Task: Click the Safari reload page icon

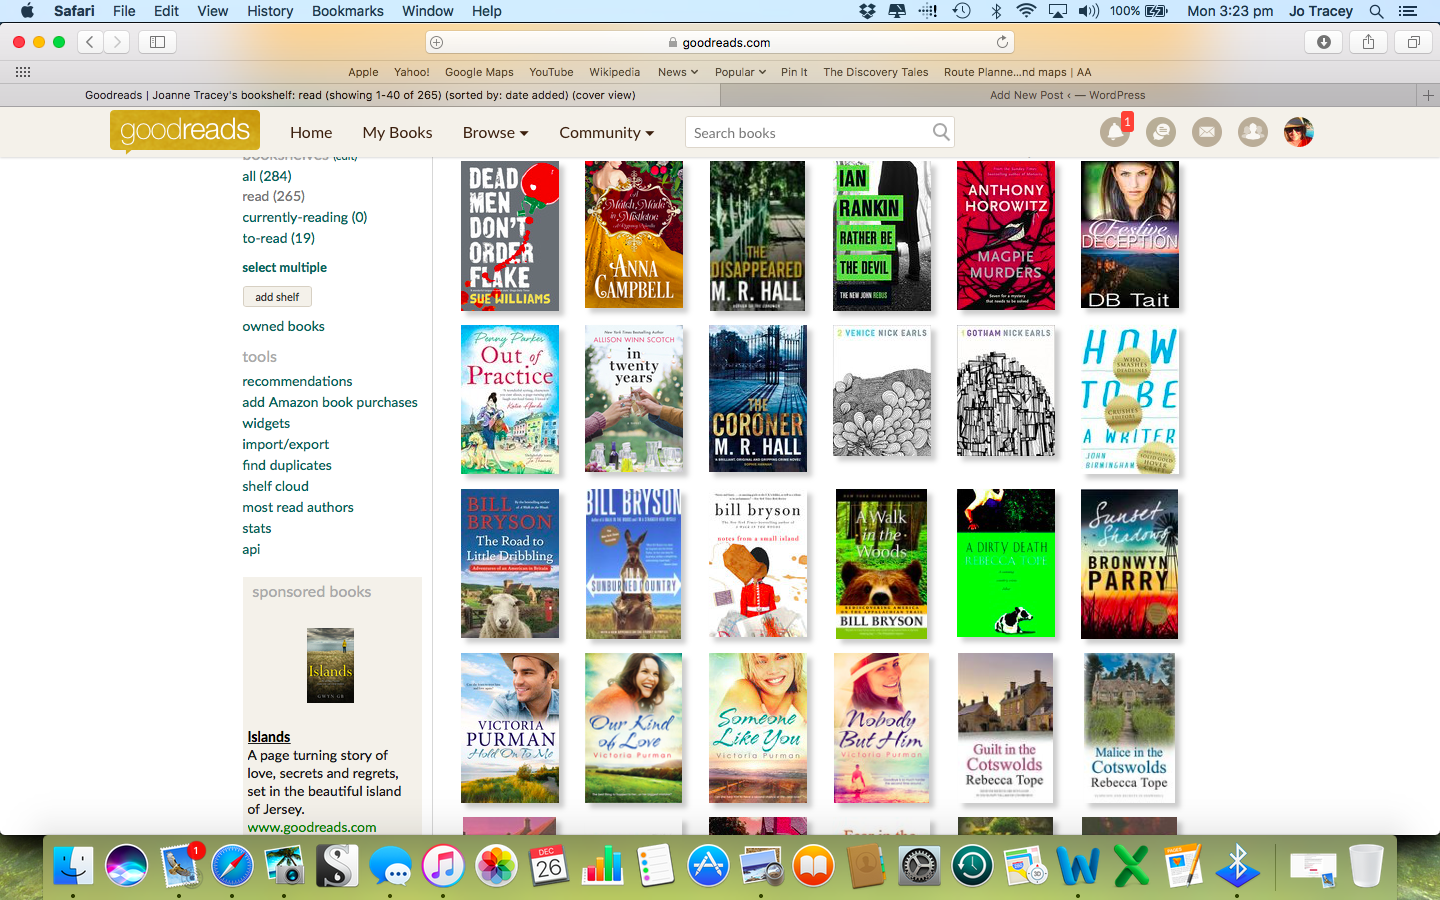Action: click(x=1002, y=42)
